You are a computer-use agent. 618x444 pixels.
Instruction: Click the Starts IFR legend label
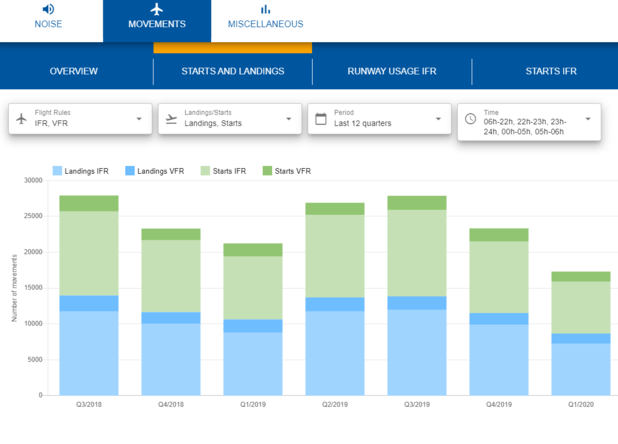point(229,171)
